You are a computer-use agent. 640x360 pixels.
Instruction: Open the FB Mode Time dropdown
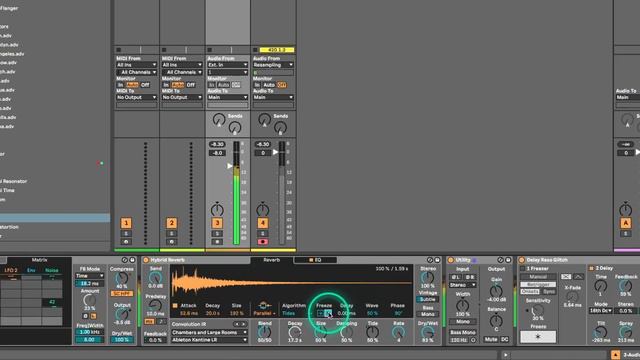pos(89,276)
